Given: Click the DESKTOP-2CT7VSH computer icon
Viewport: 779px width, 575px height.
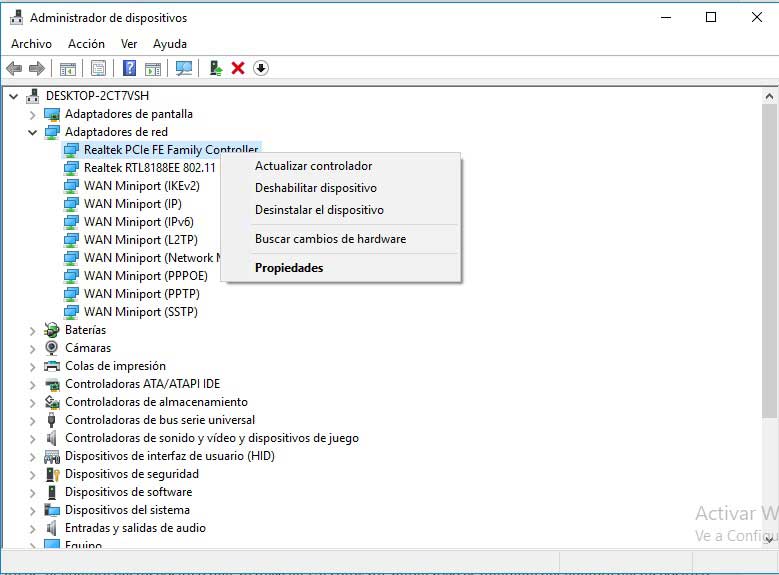Looking at the screenshot, I should (33, 95).
